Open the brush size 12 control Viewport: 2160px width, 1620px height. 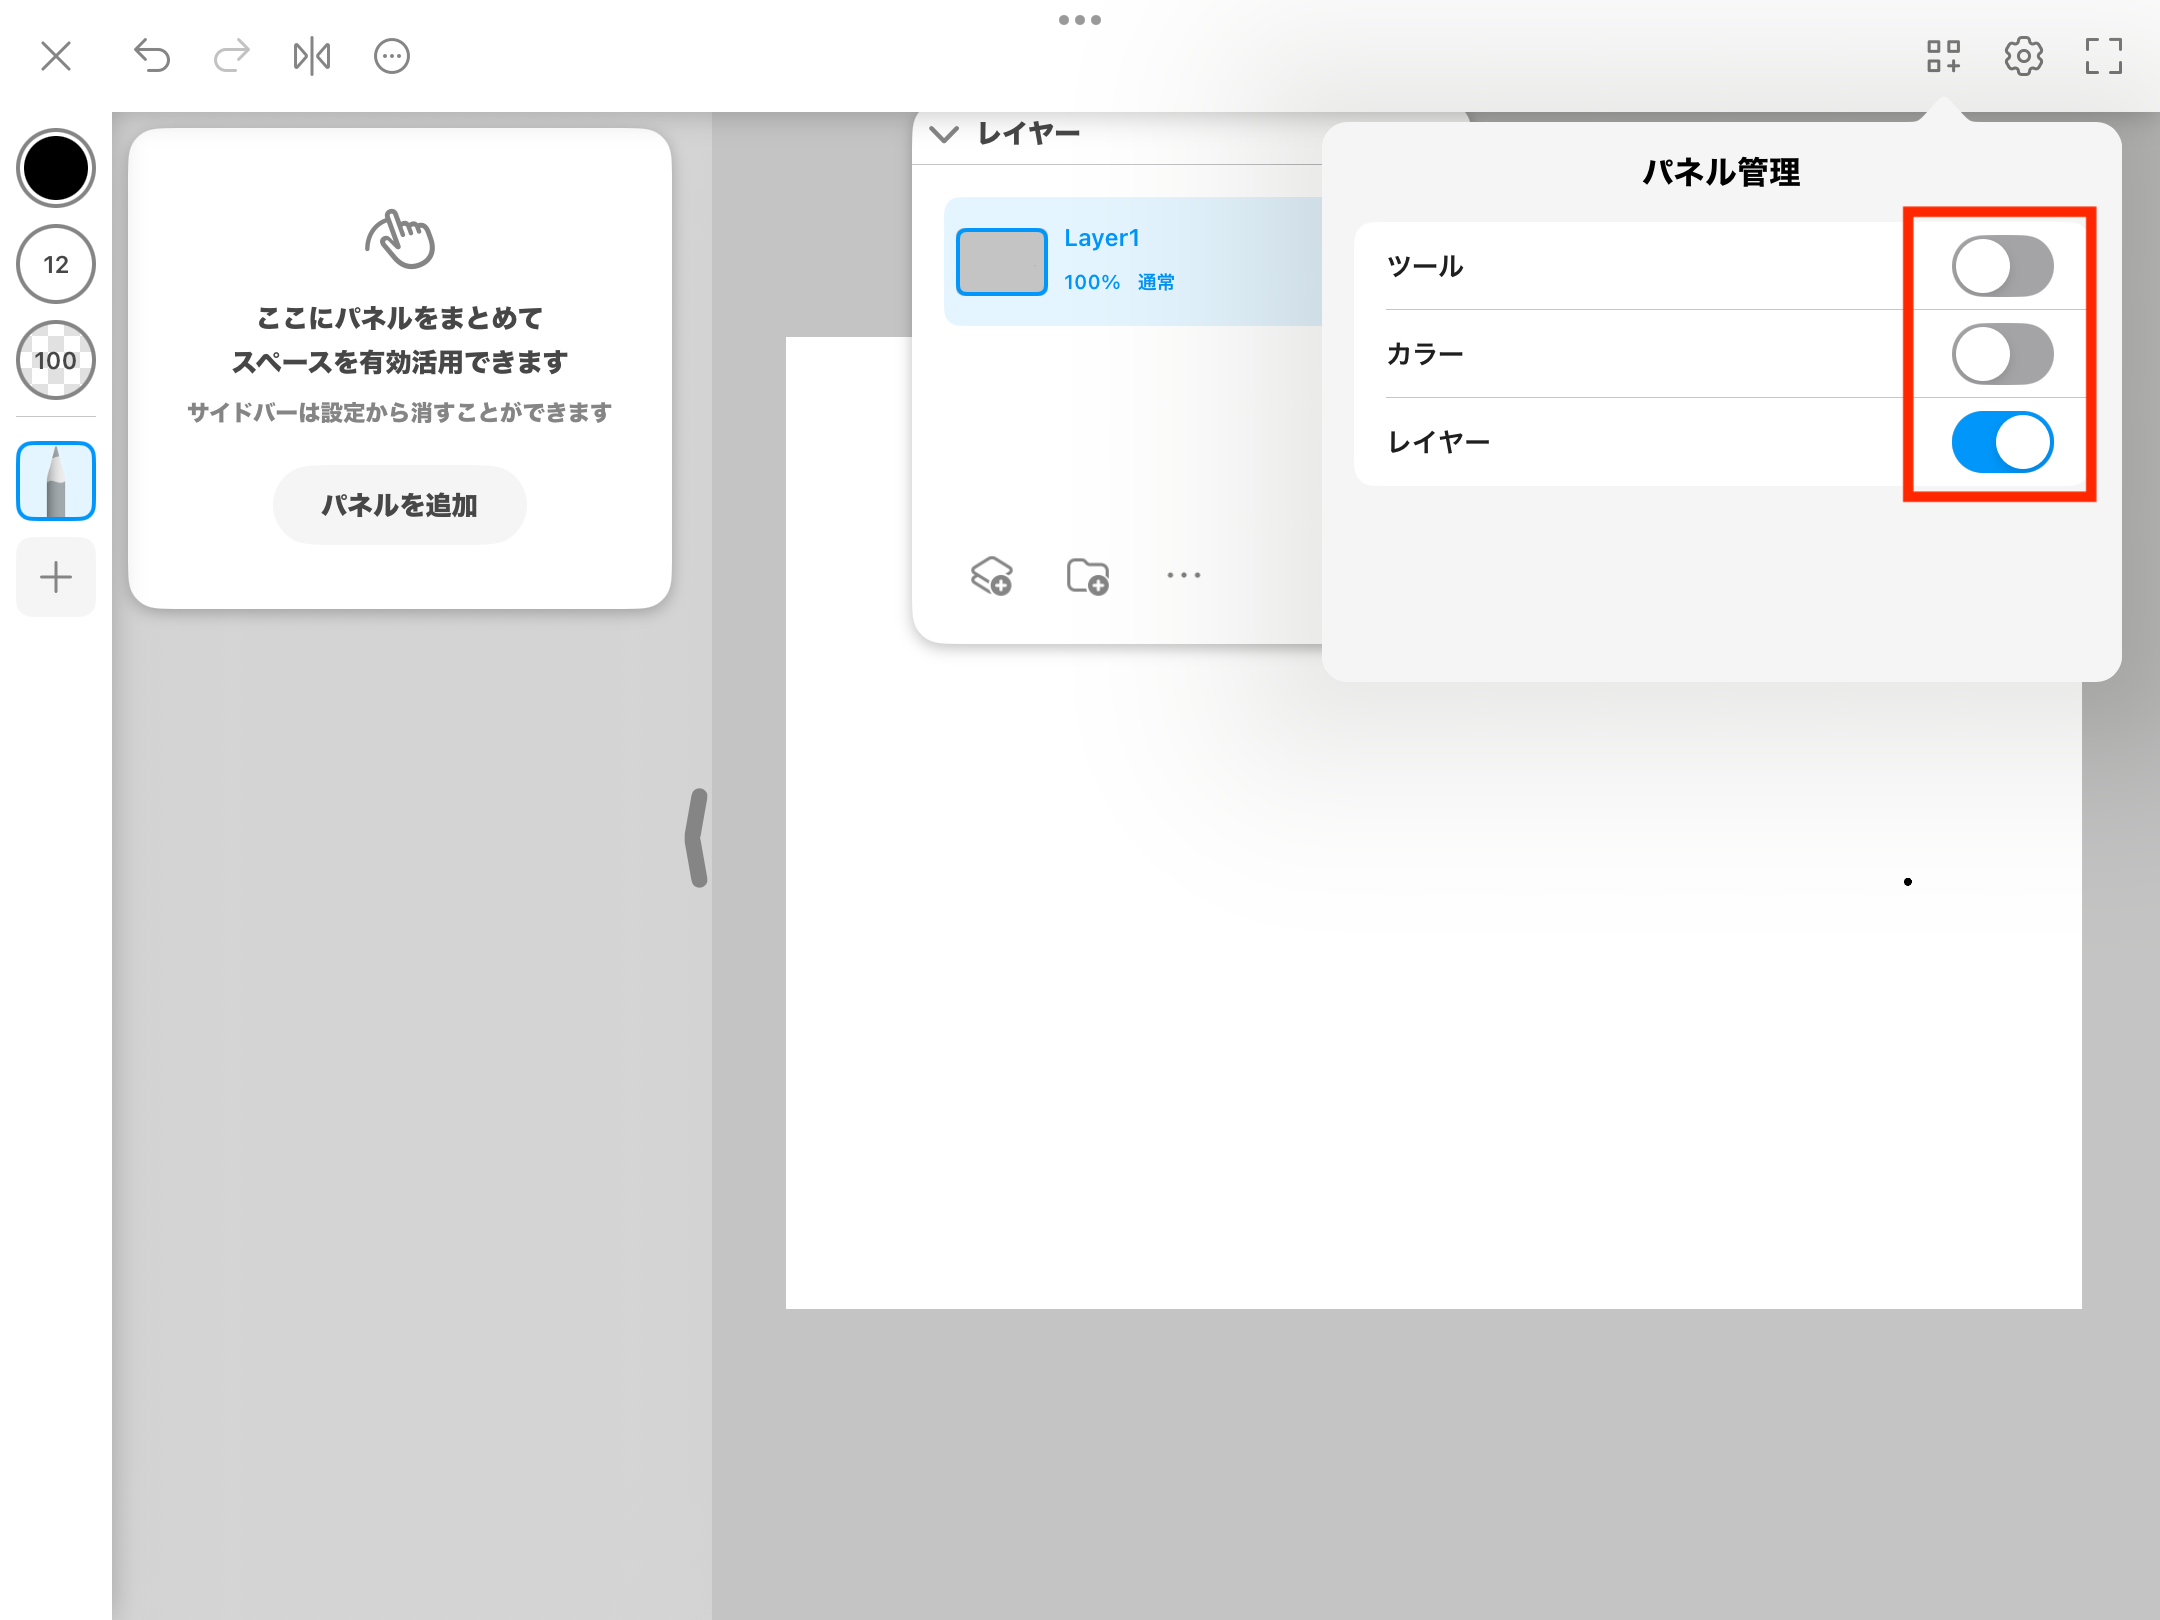(x=56, y=264)
